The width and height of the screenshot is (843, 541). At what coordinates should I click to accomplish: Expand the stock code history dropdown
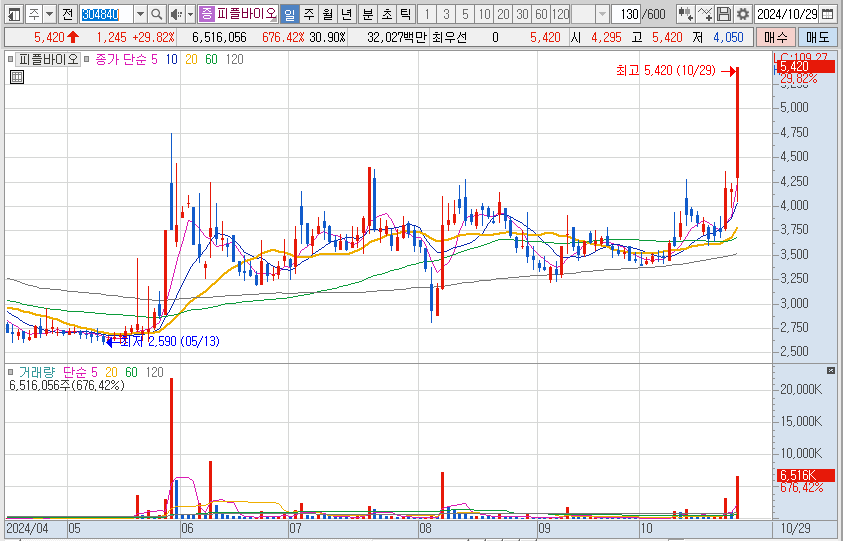(x=140, y=14)
